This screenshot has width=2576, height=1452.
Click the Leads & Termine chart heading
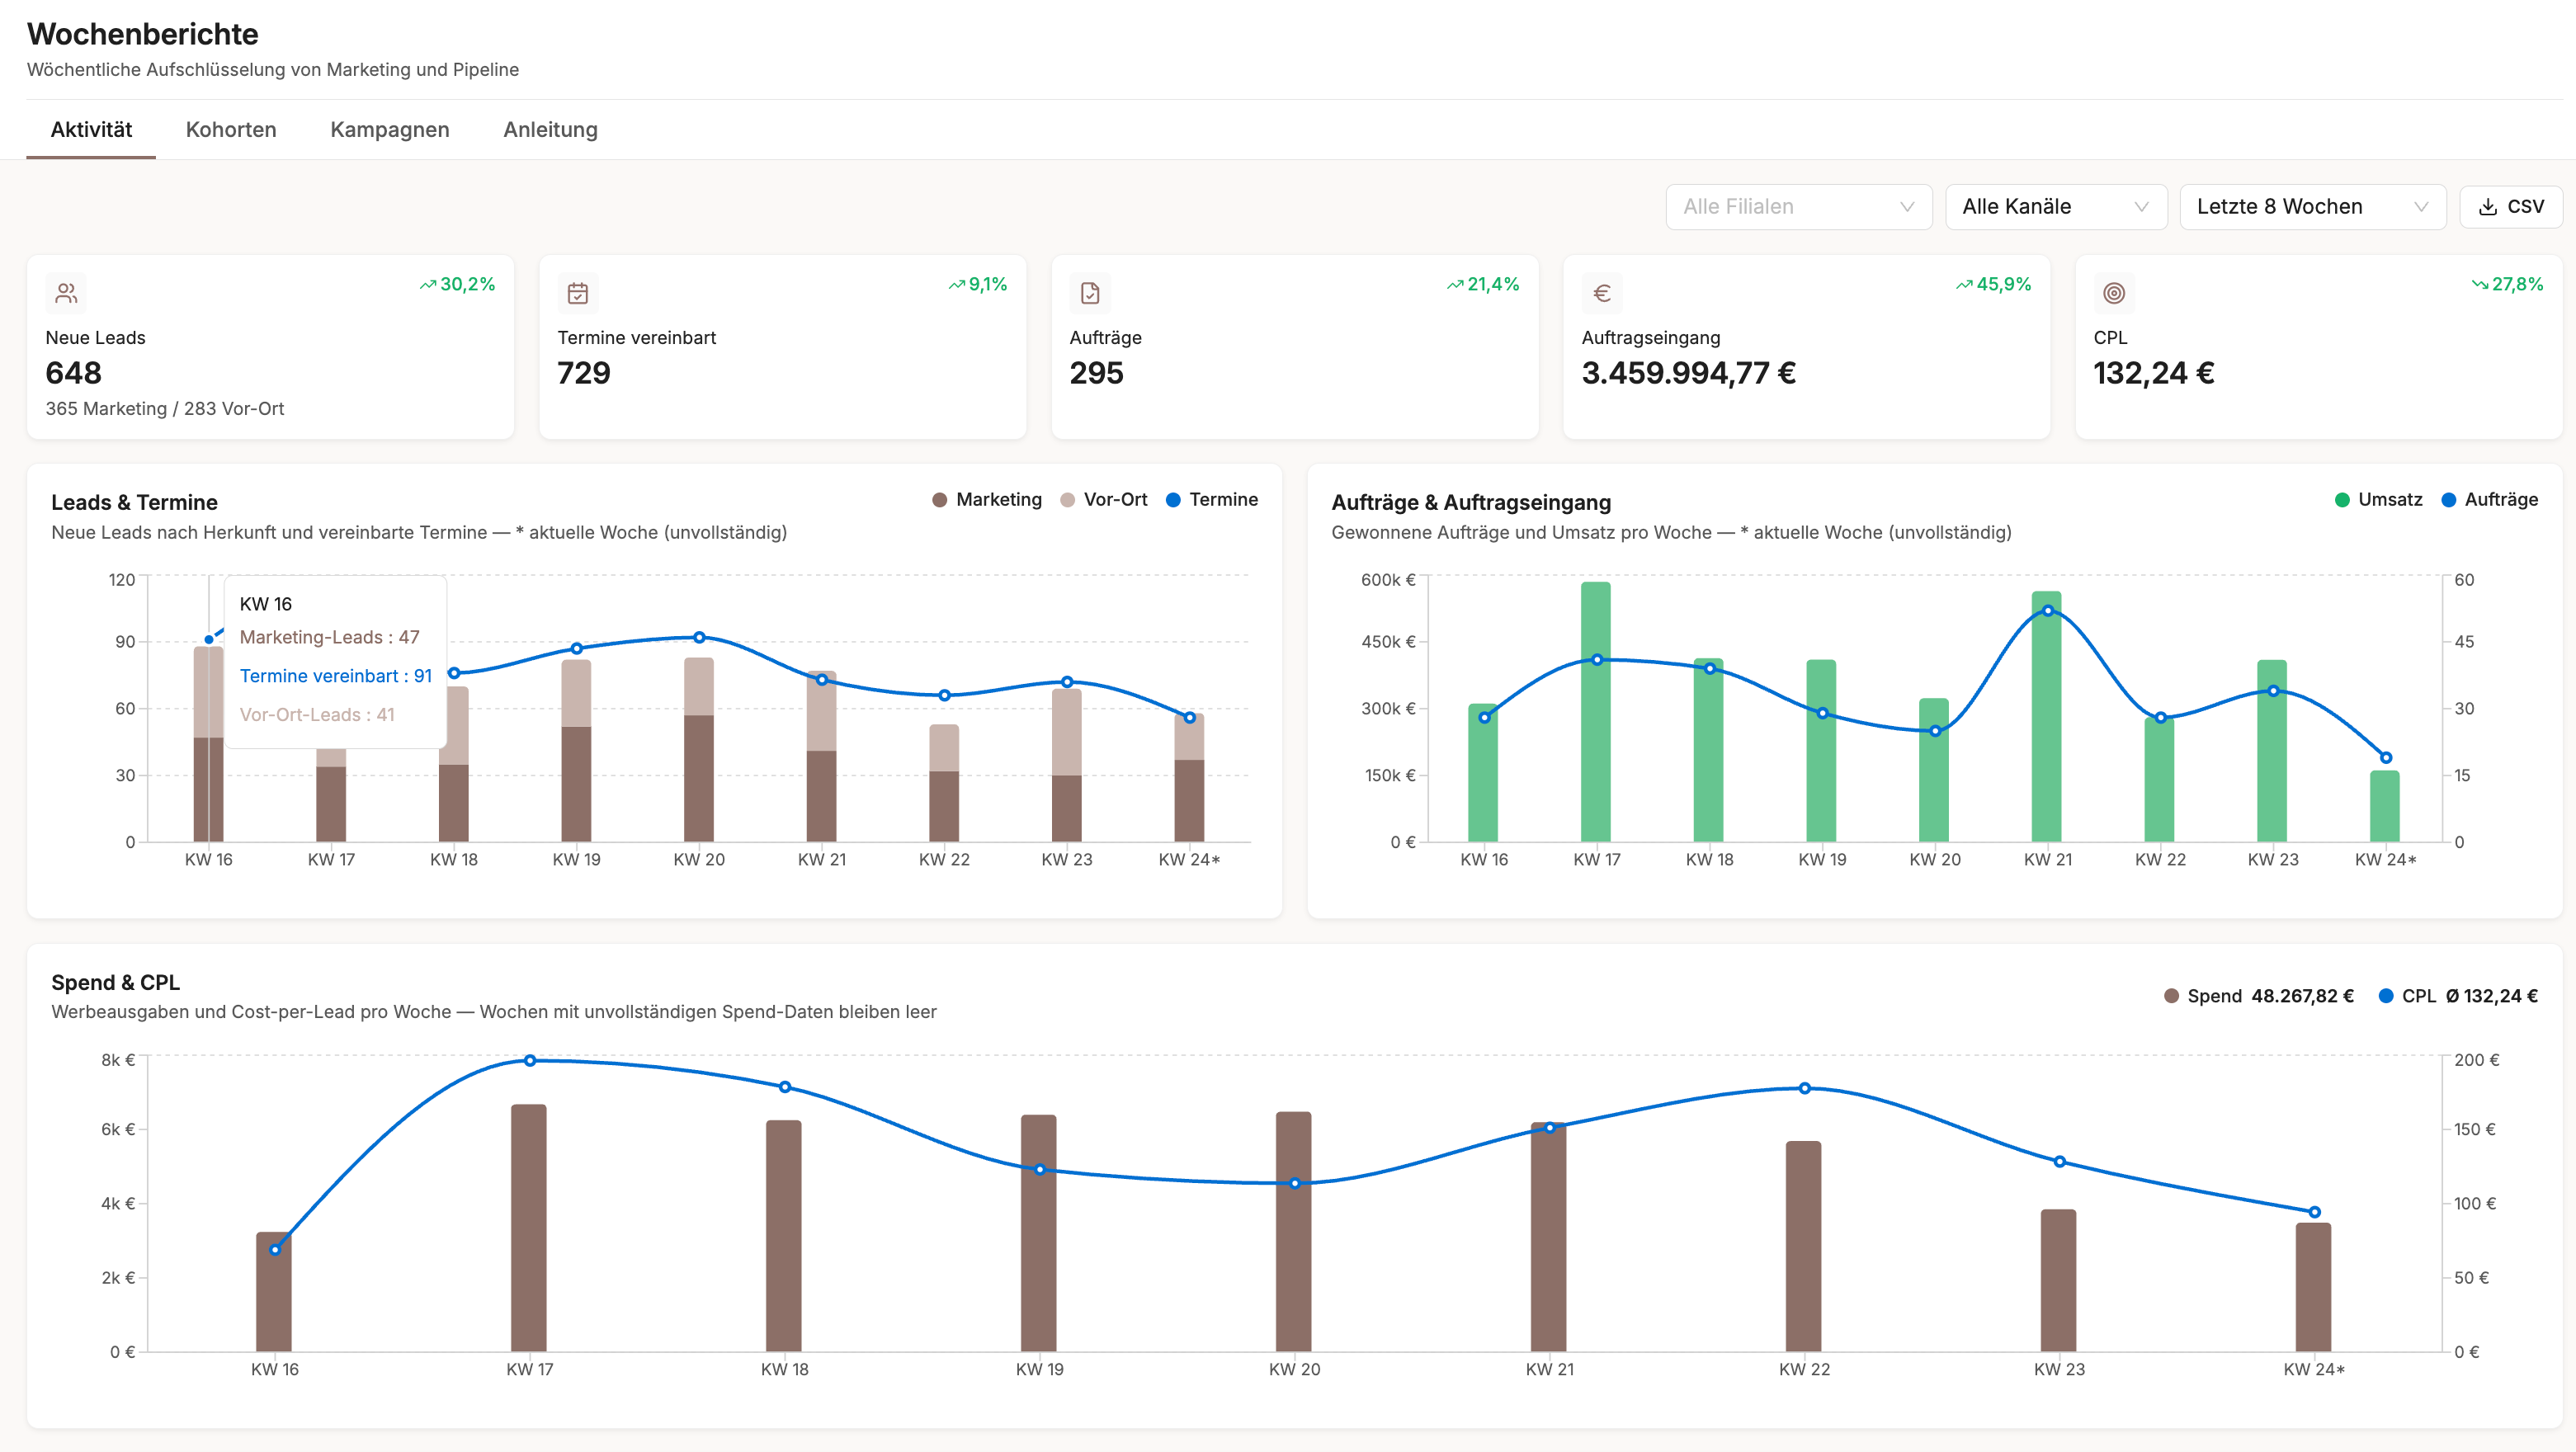[x=135, y=502]
